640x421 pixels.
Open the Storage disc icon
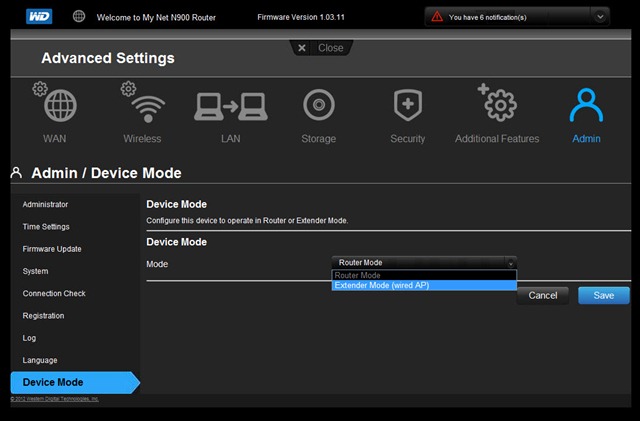(319, 105)
